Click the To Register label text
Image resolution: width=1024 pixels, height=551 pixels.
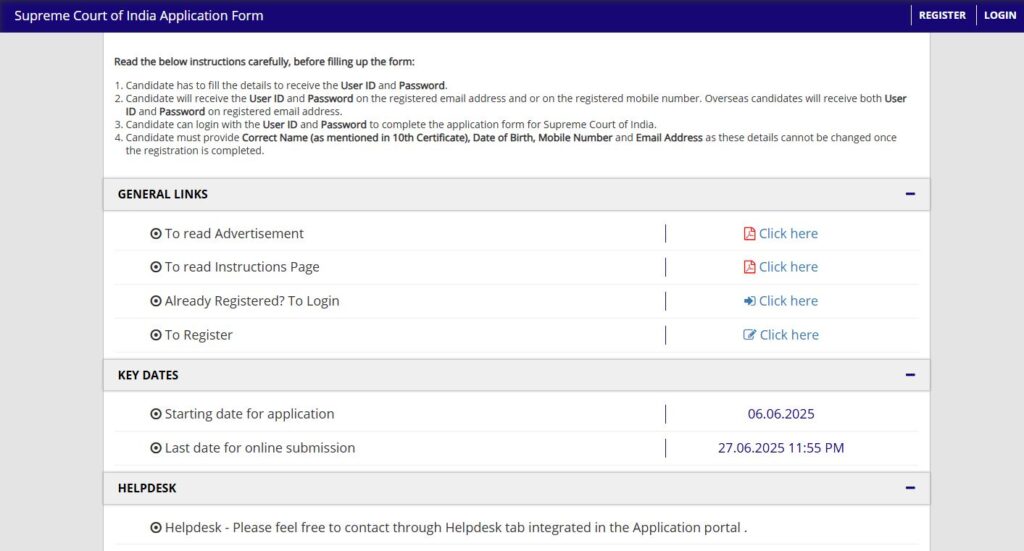(199, 335)
